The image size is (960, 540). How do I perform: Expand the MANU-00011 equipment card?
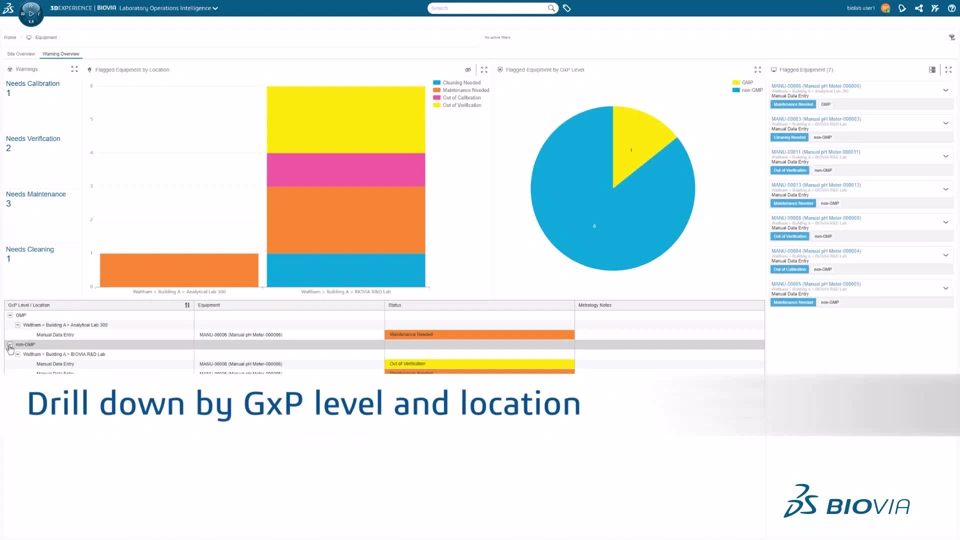tap(945, 156)
